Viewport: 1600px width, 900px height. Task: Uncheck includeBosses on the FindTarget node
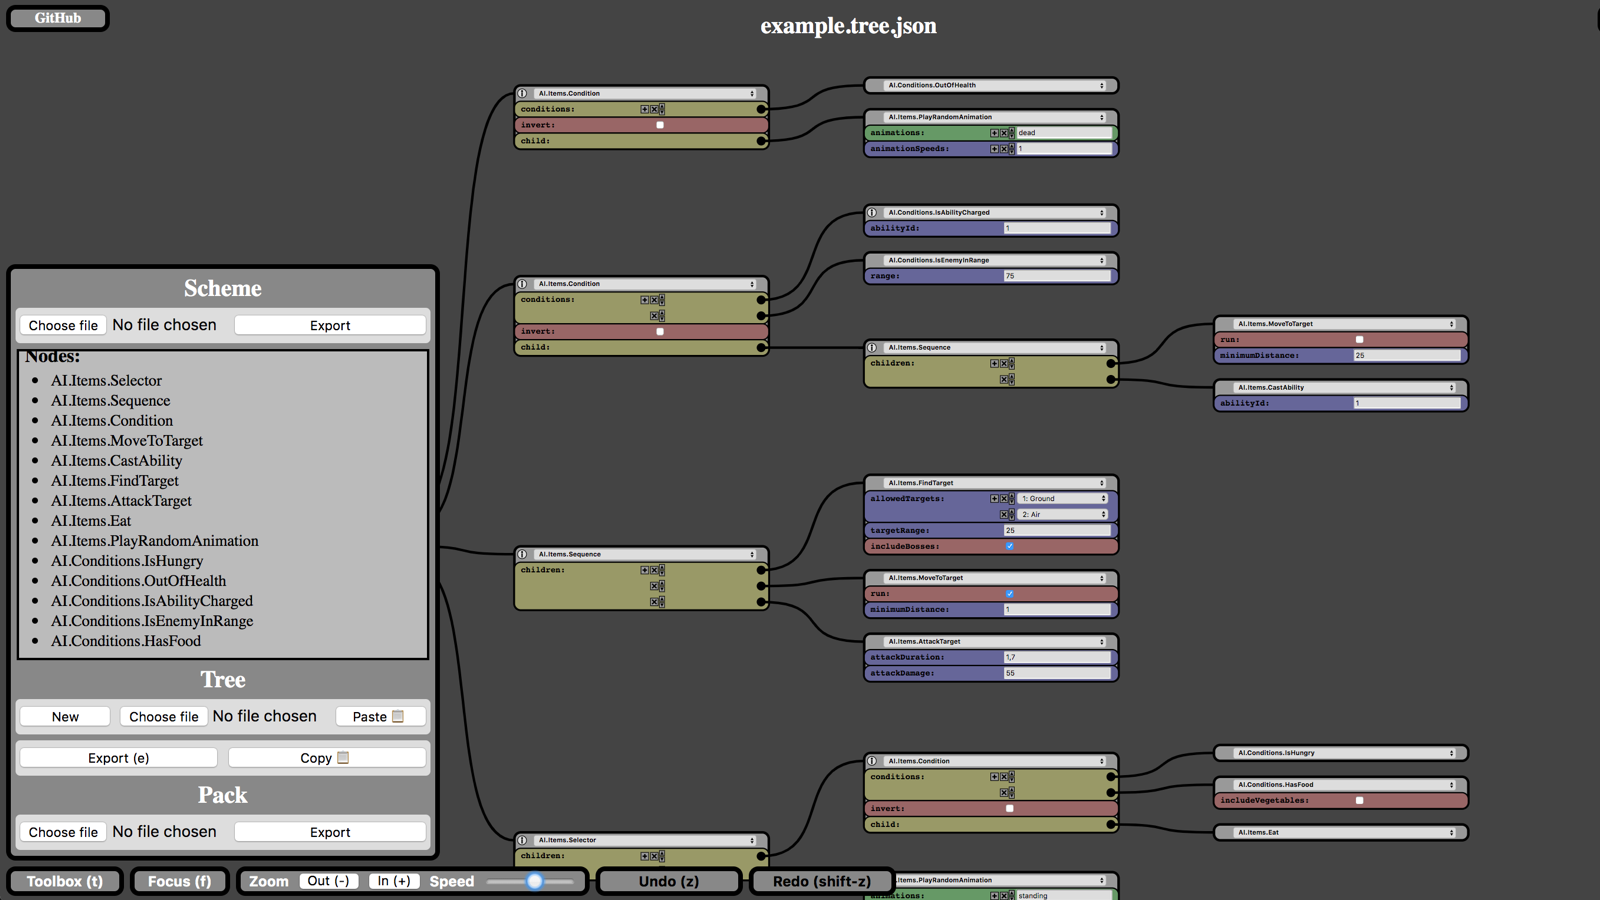1009,546
